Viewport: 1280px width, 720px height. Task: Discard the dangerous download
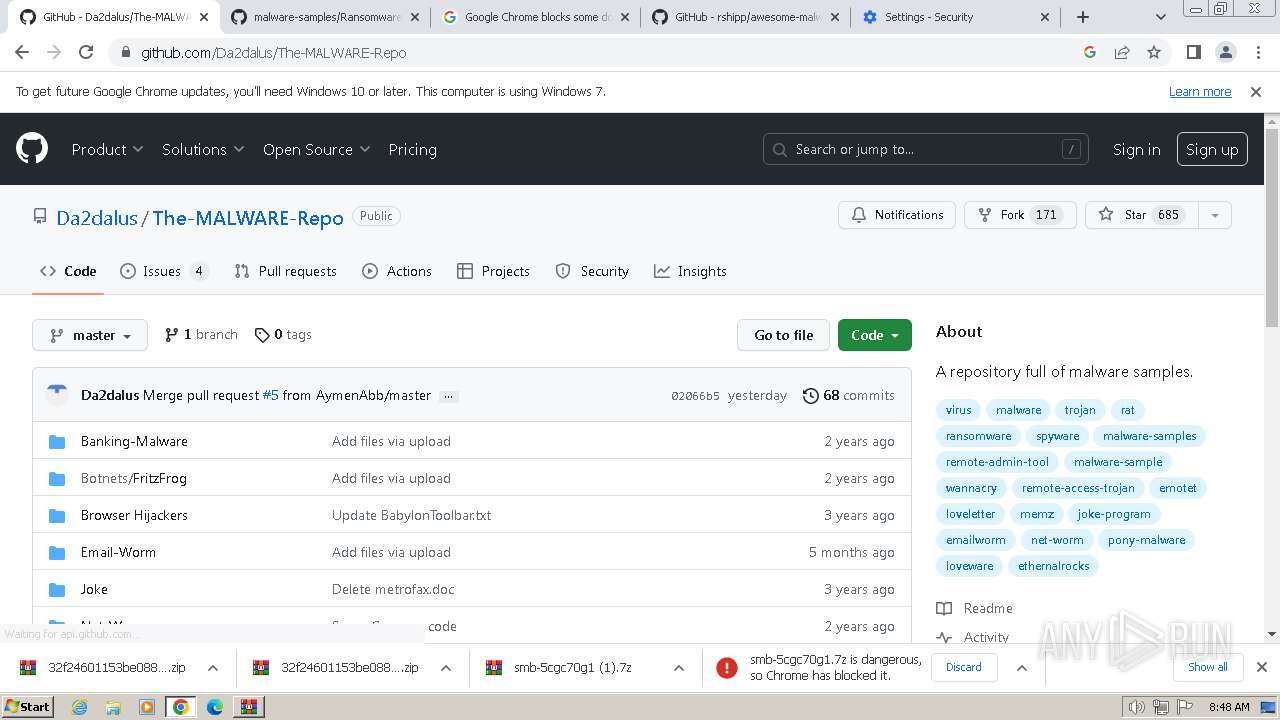(x=964, y=667)
